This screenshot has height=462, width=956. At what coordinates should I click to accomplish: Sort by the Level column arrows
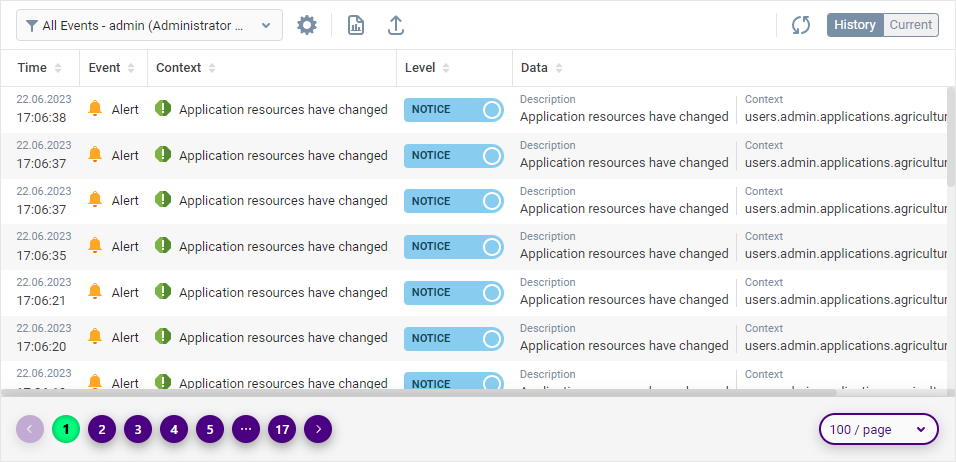446,68
